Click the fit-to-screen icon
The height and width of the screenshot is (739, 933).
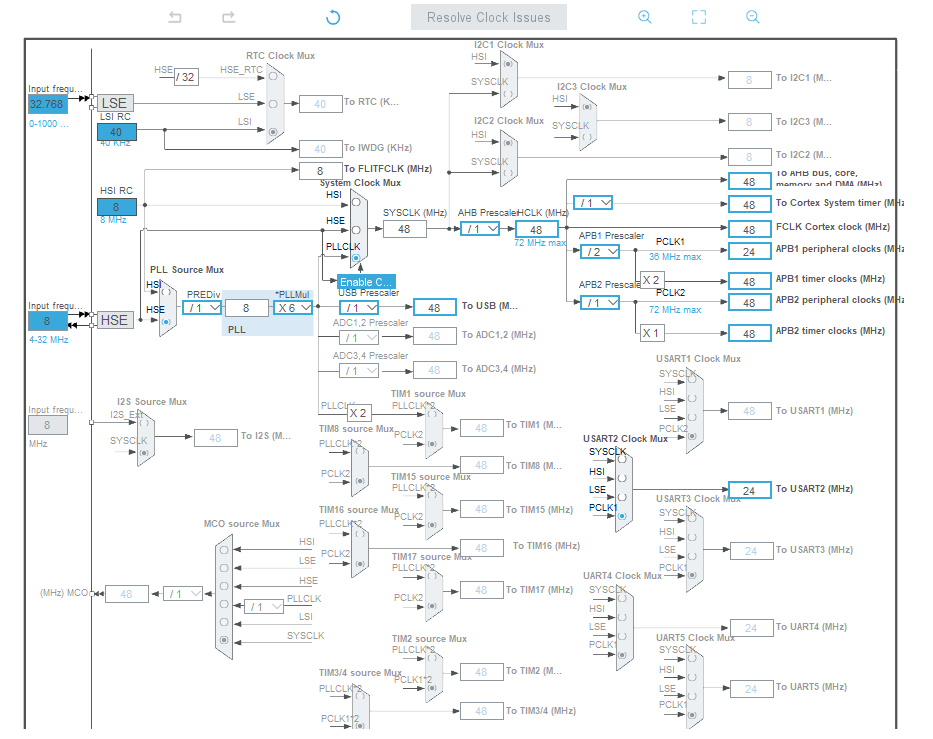(698, 17)
